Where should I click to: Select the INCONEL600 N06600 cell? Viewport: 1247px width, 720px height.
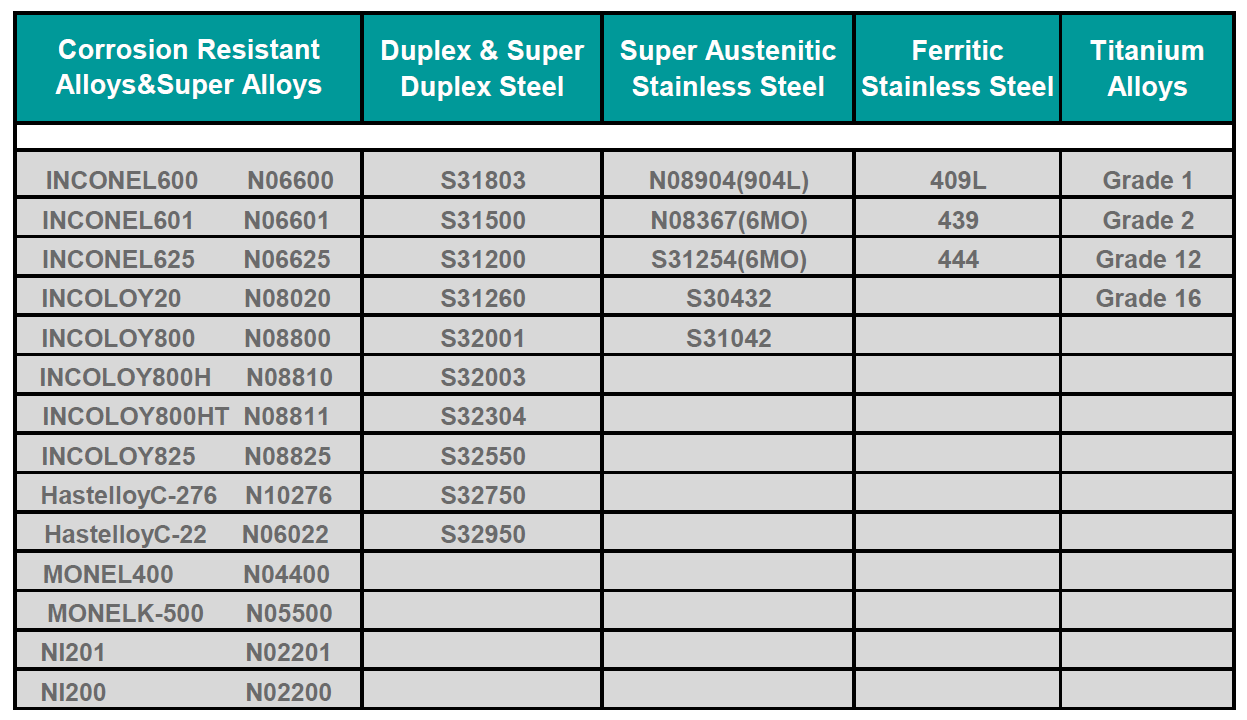(188, 181)
